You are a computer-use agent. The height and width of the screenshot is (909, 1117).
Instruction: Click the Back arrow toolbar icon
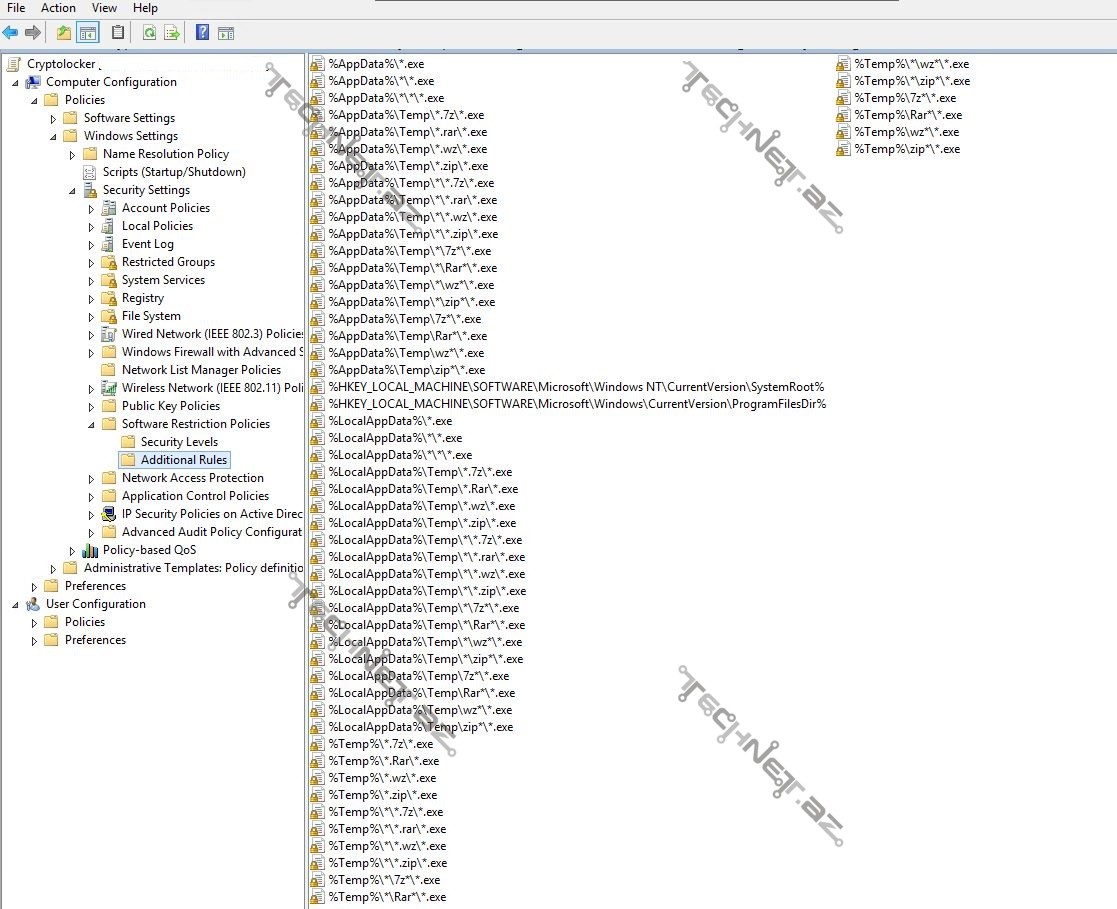tap(10, 33)
